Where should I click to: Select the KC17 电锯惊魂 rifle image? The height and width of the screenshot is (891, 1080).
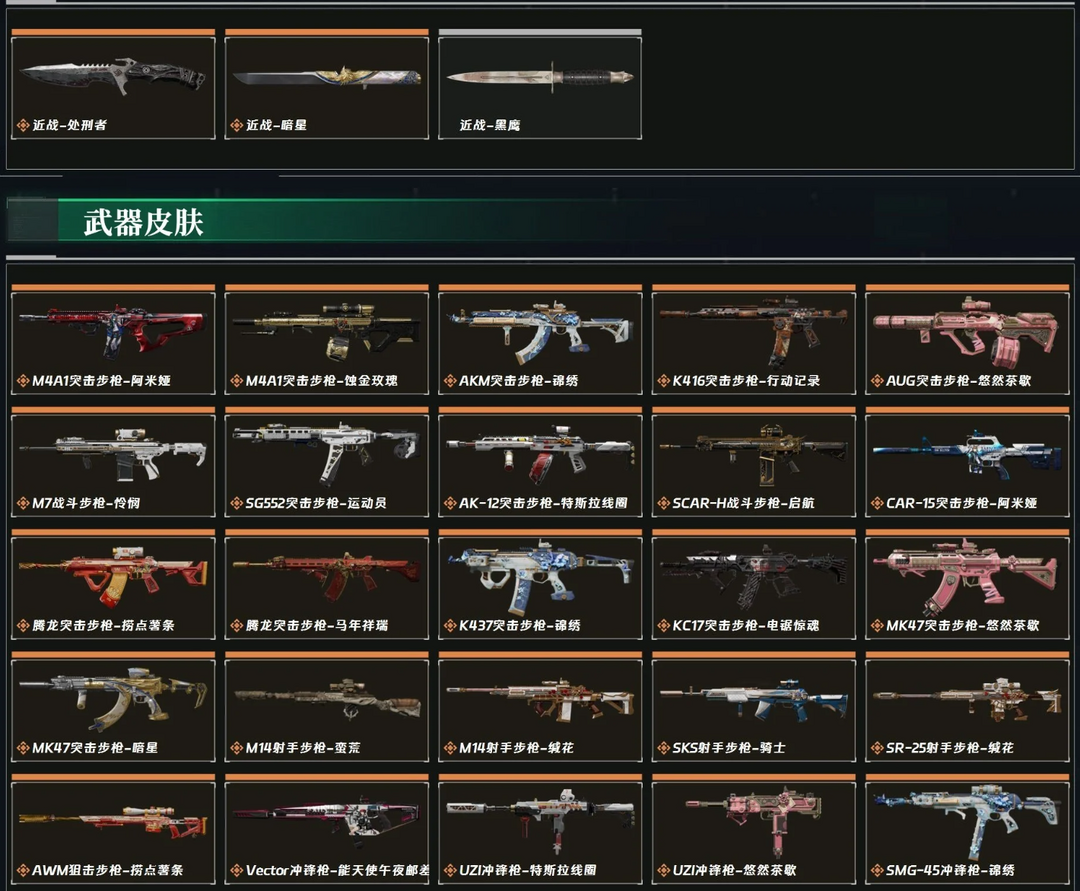pos(754,576)
